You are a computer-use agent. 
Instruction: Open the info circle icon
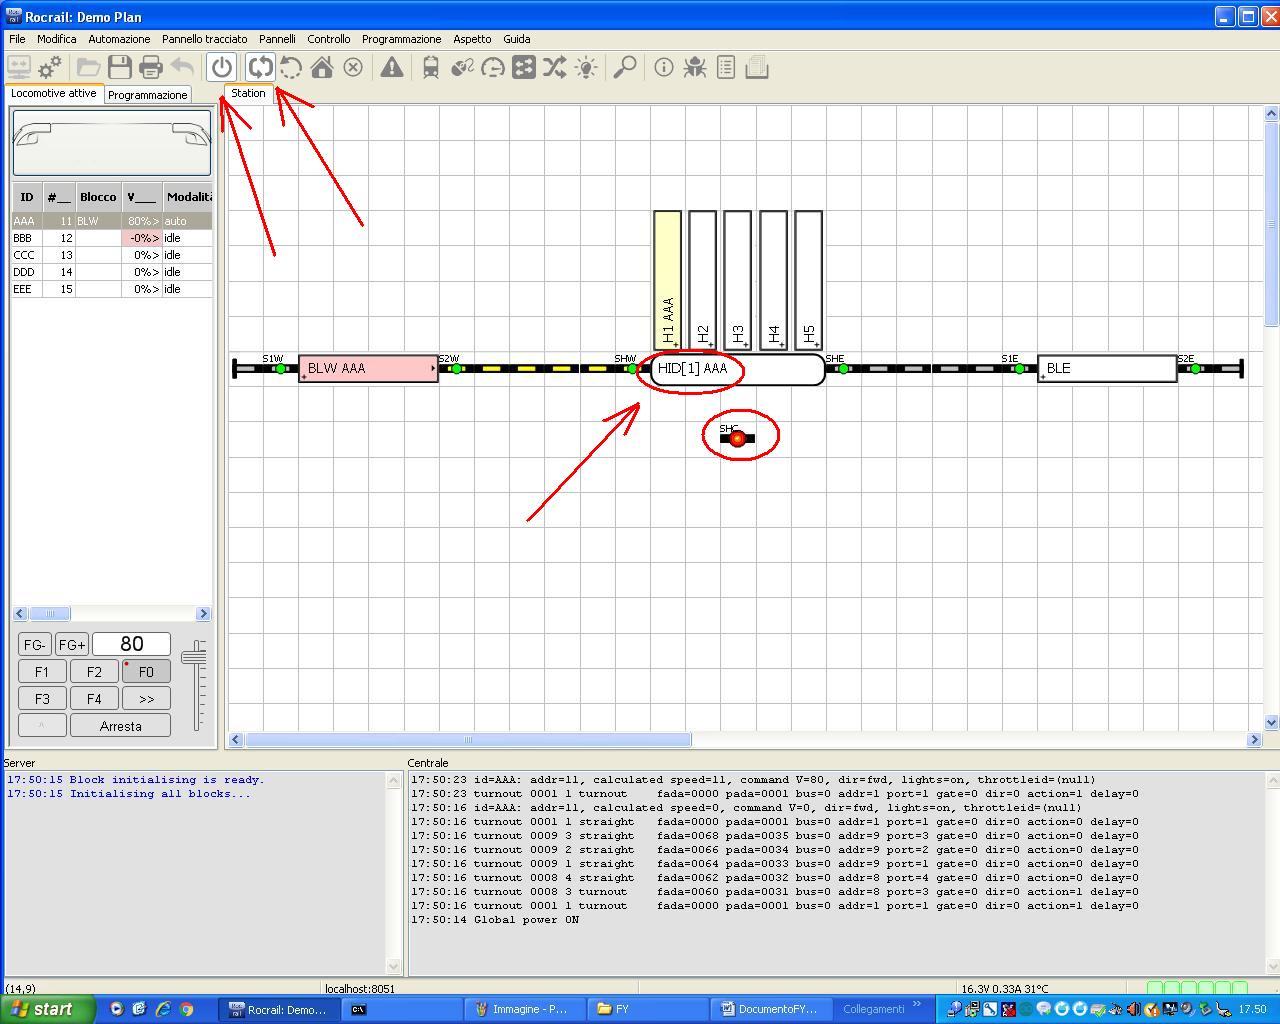[x=663, y=68]
